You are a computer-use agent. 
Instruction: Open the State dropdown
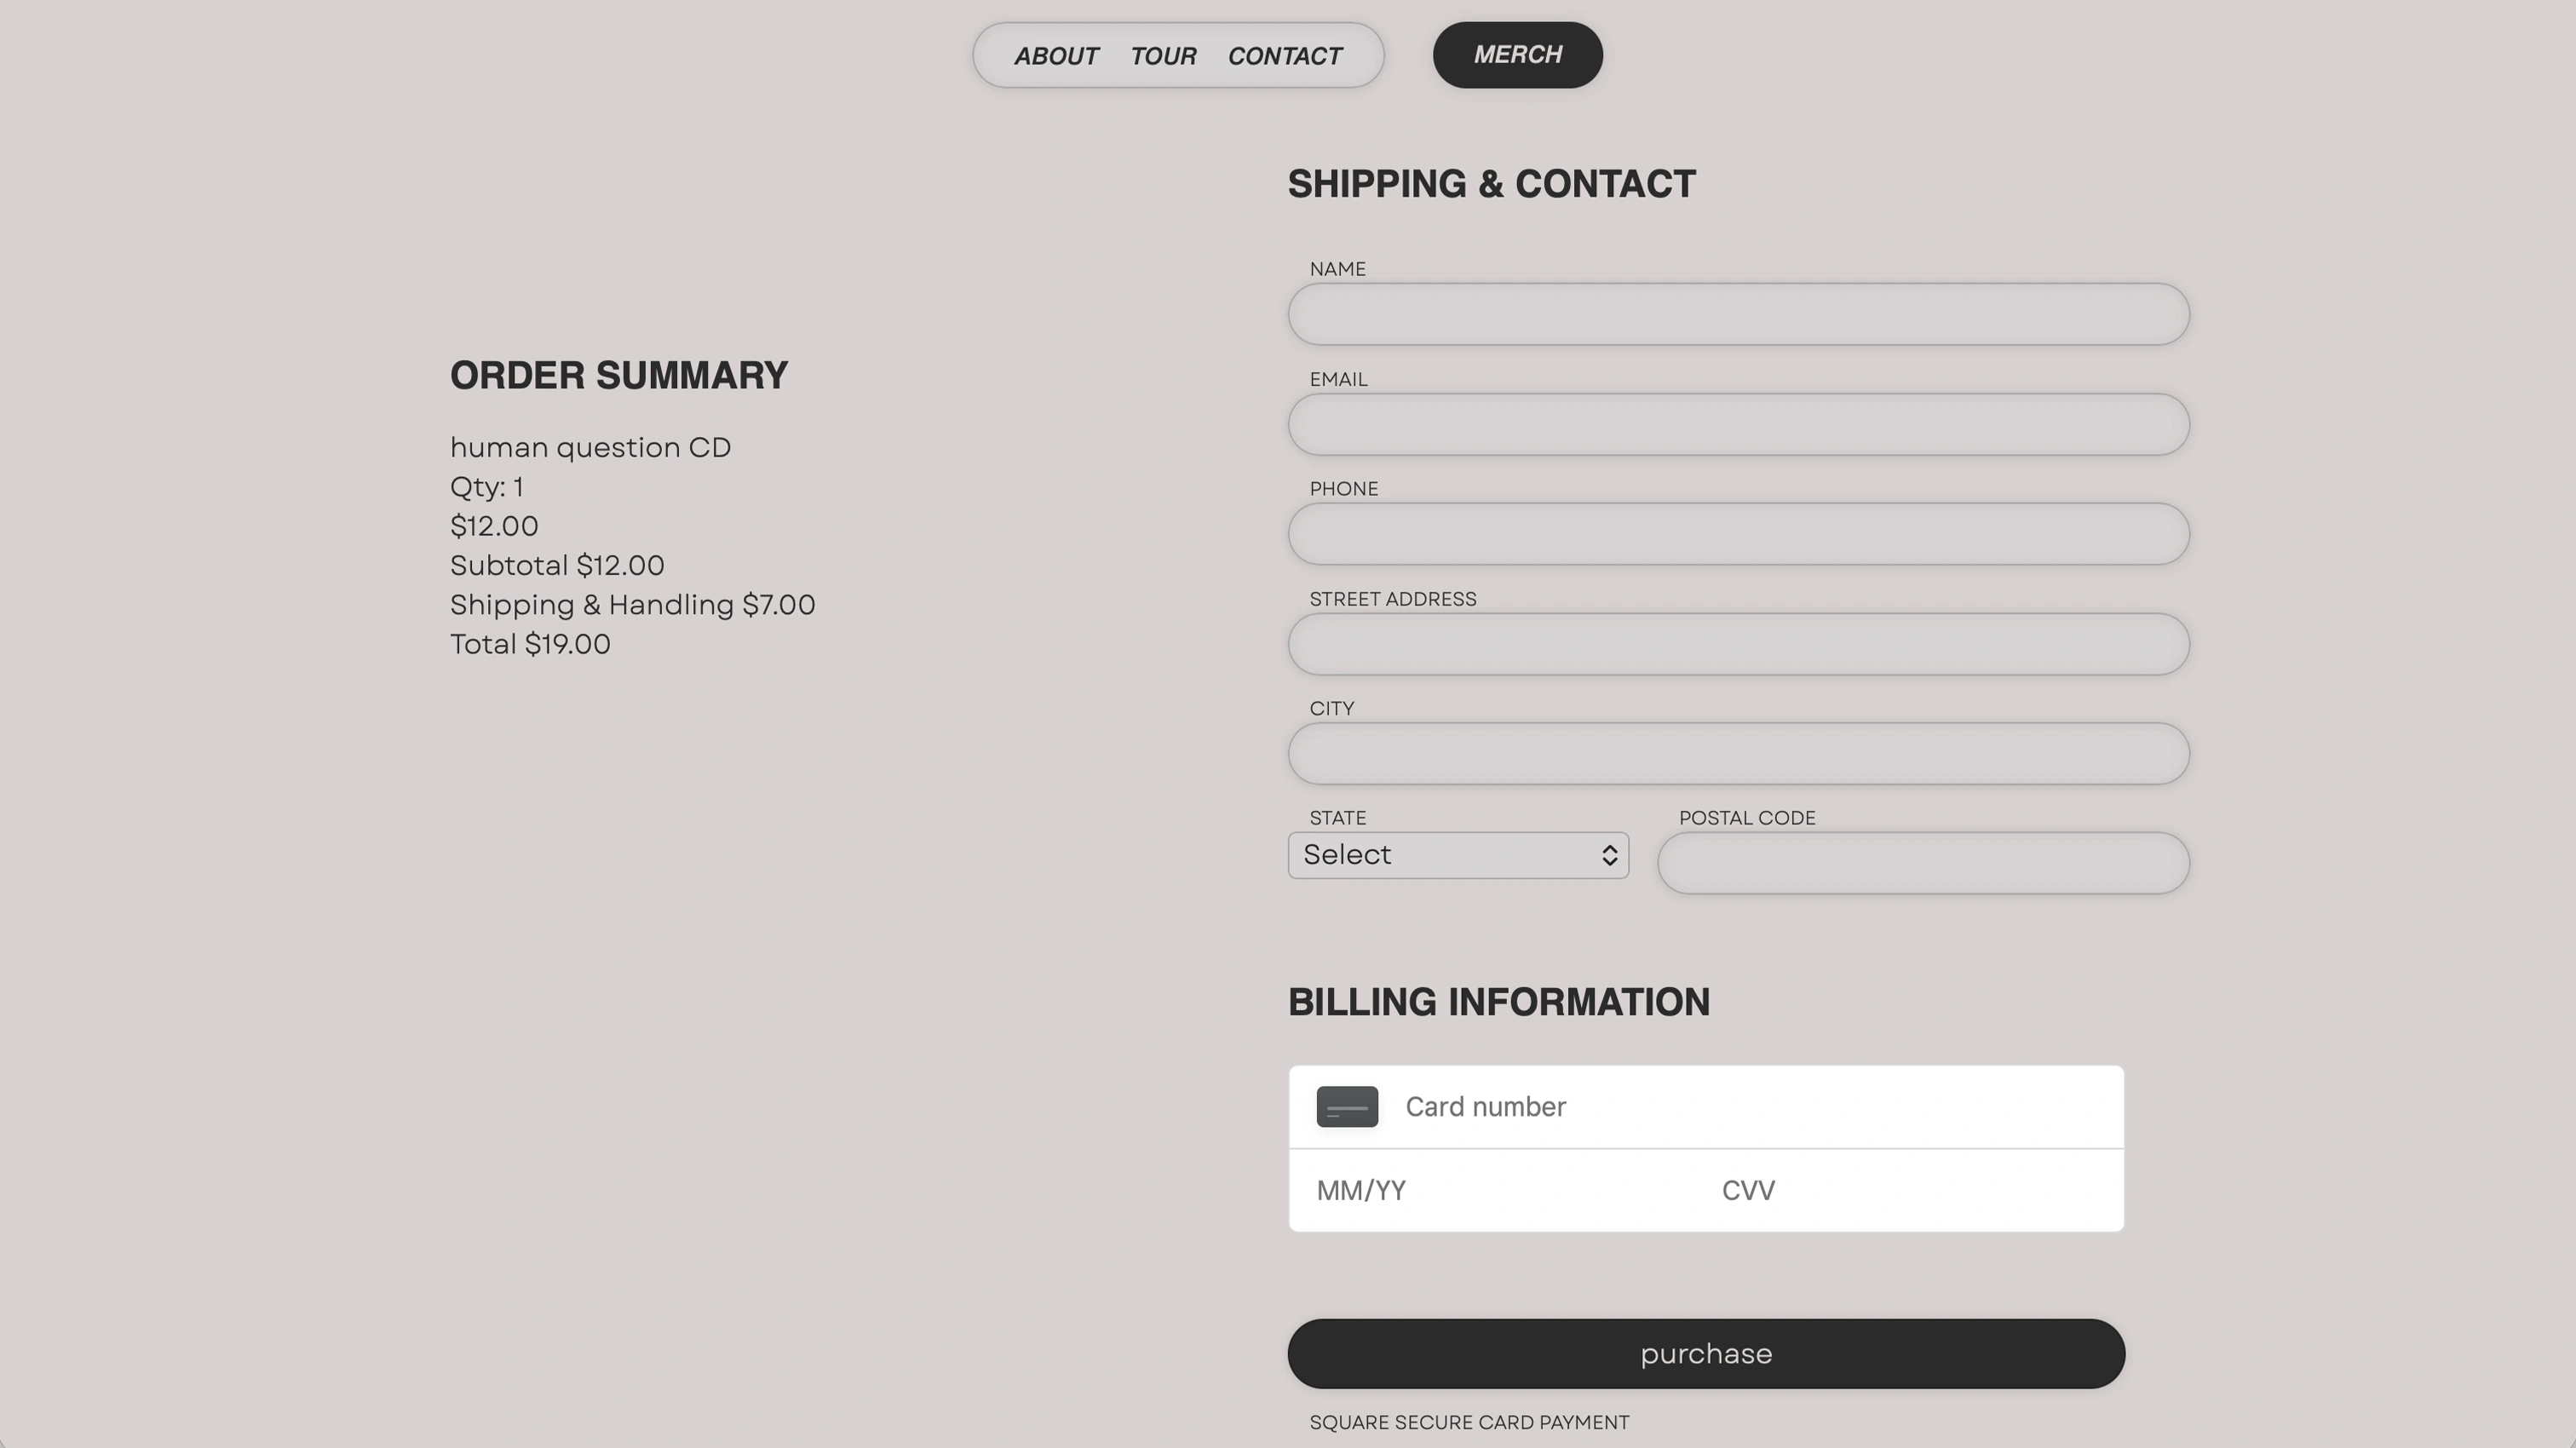pos(1458,855)
